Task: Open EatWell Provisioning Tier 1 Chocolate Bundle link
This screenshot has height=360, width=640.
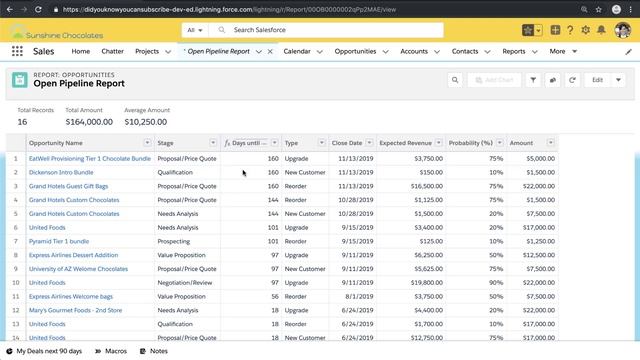Action: (x=90, y=158)
